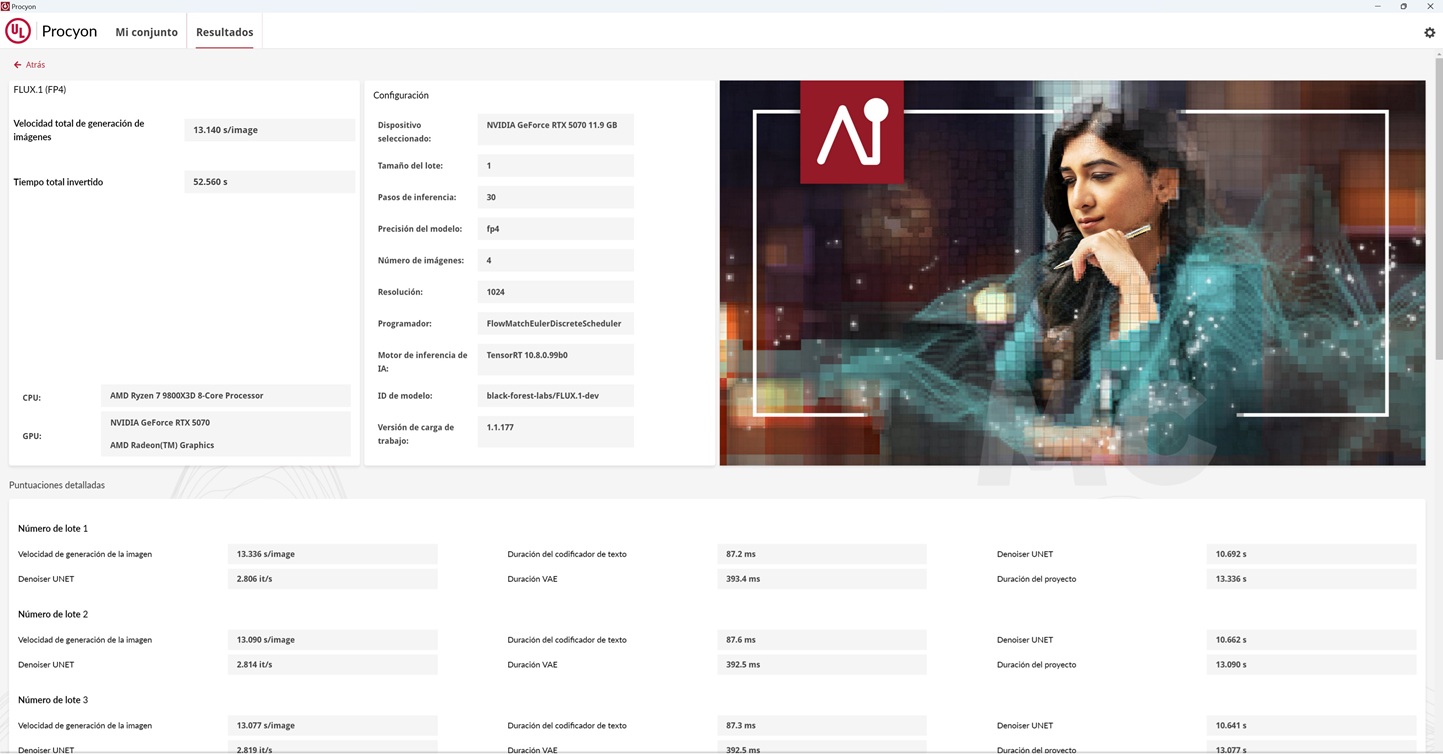Close the Procyon window
Screen dimensions: 1443x754
tap(1430, 6)
